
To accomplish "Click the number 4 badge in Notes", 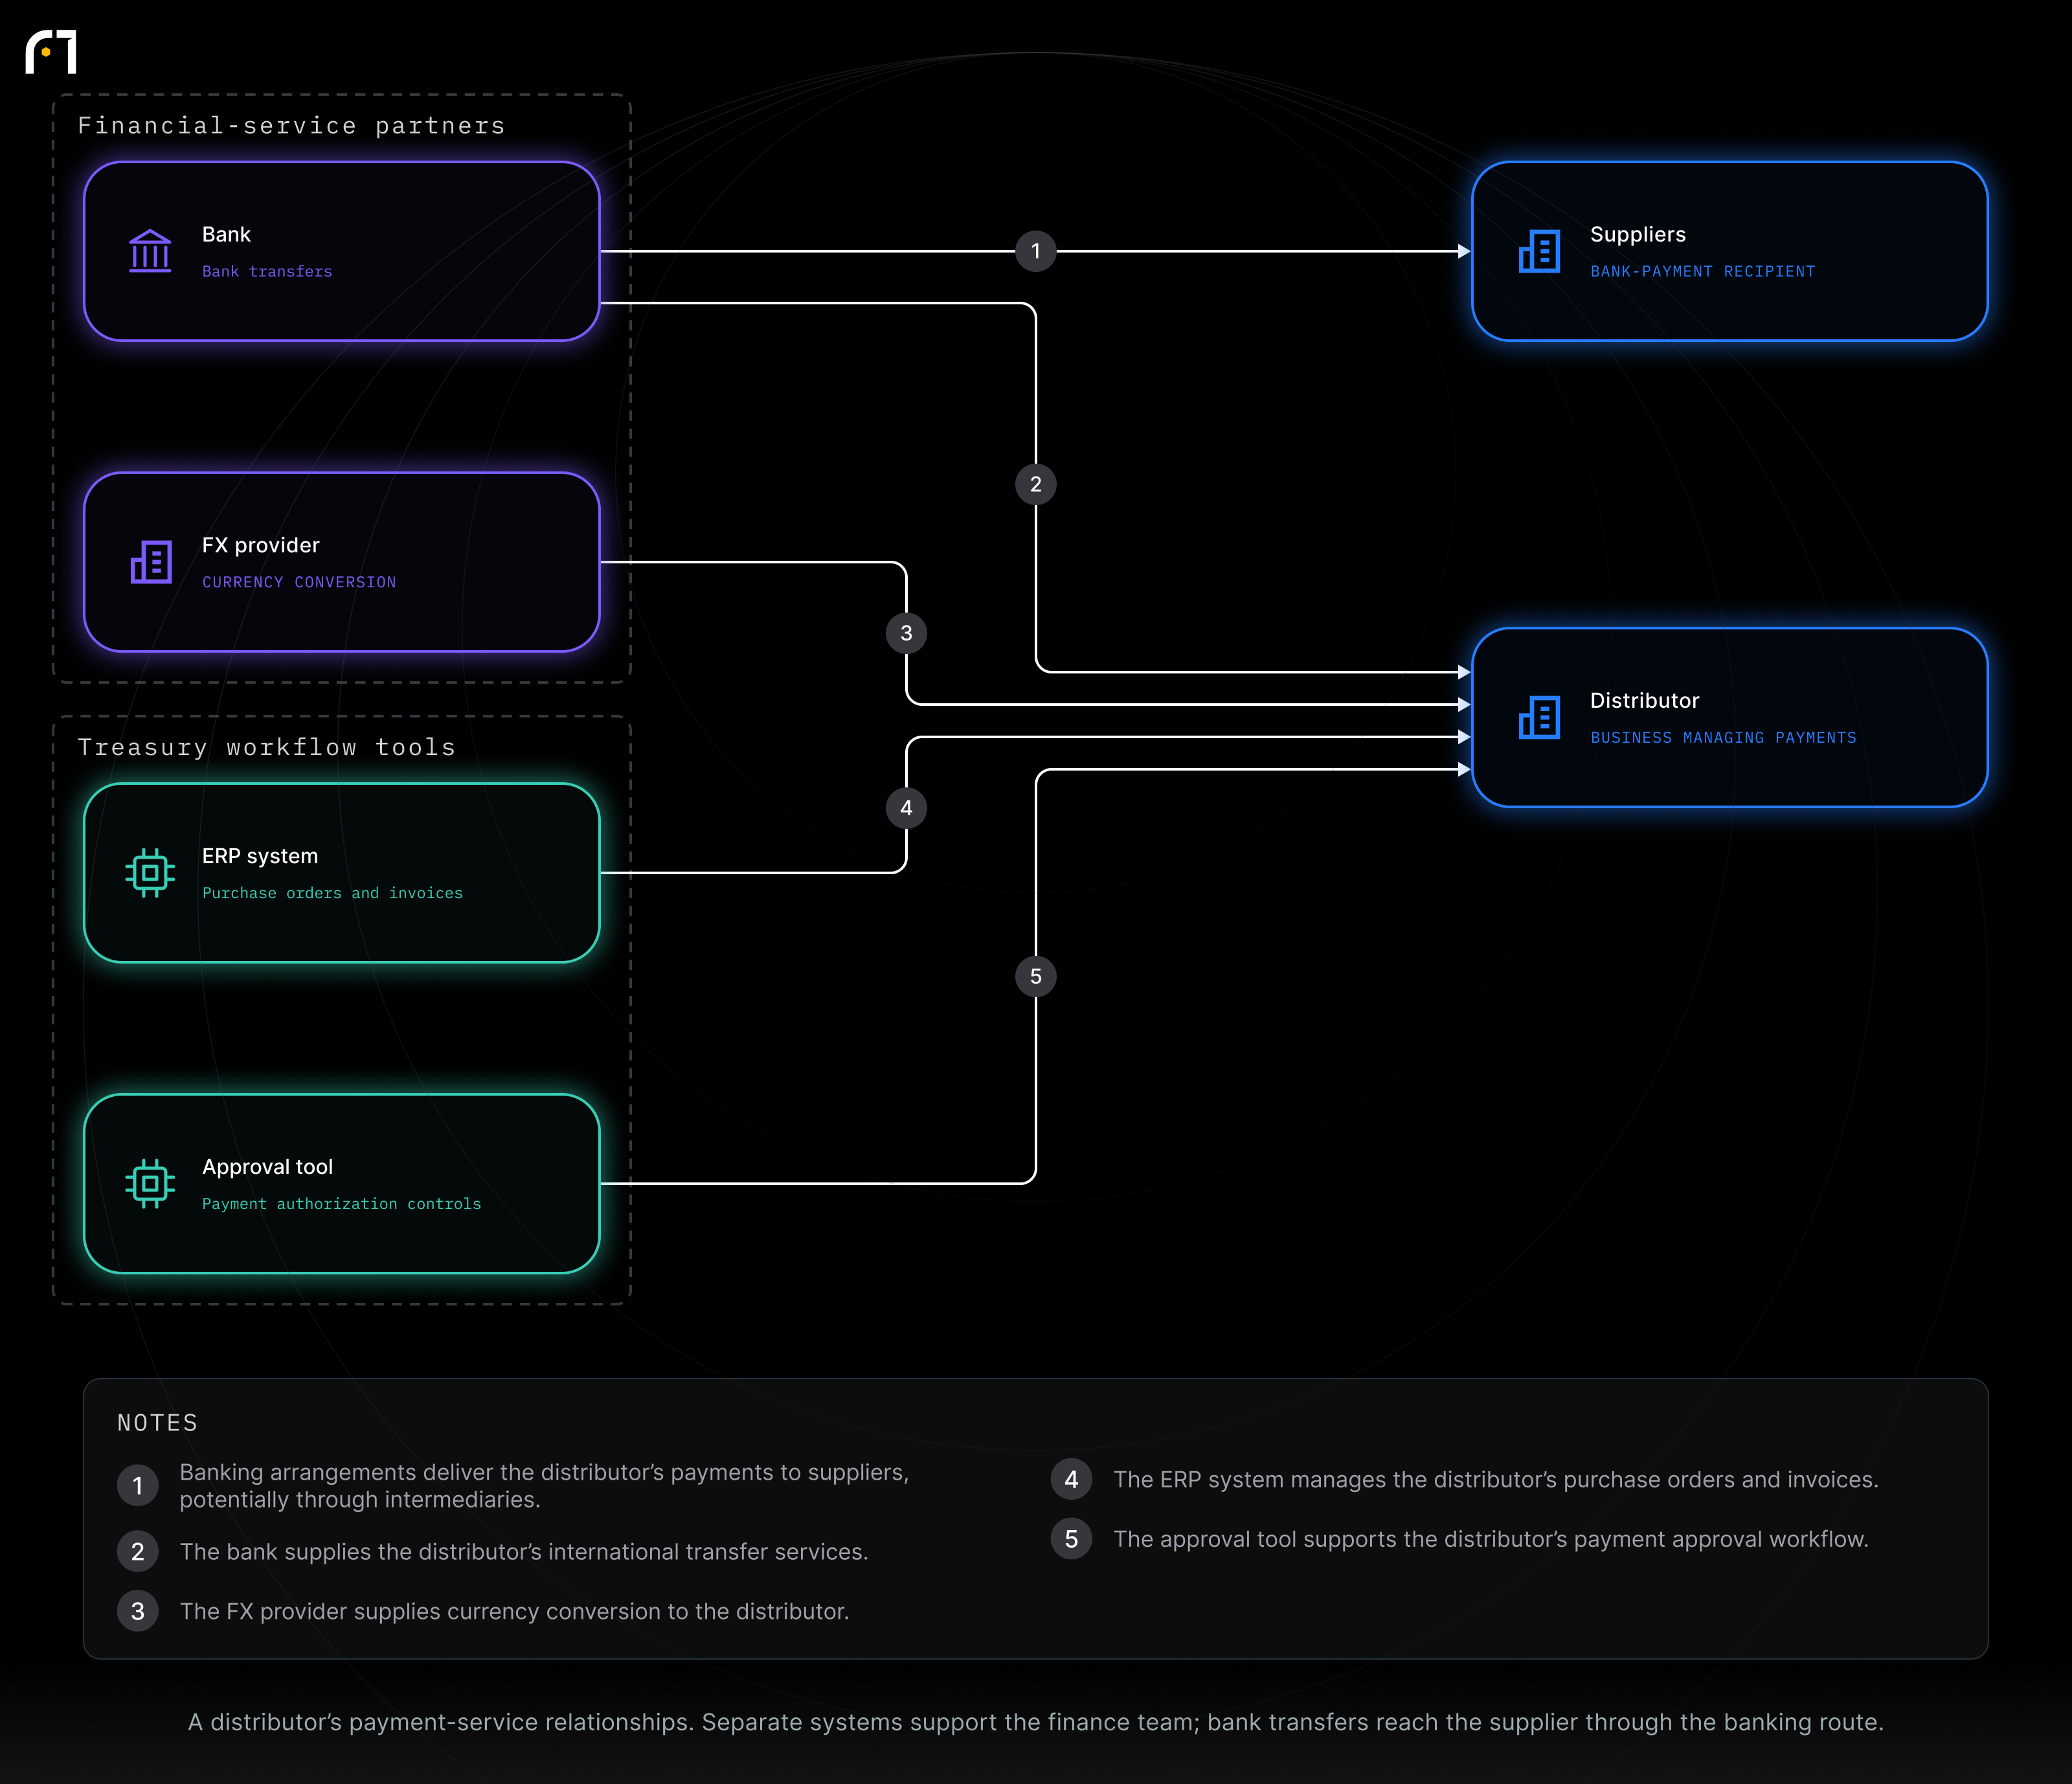I will coord(1072,1480).
